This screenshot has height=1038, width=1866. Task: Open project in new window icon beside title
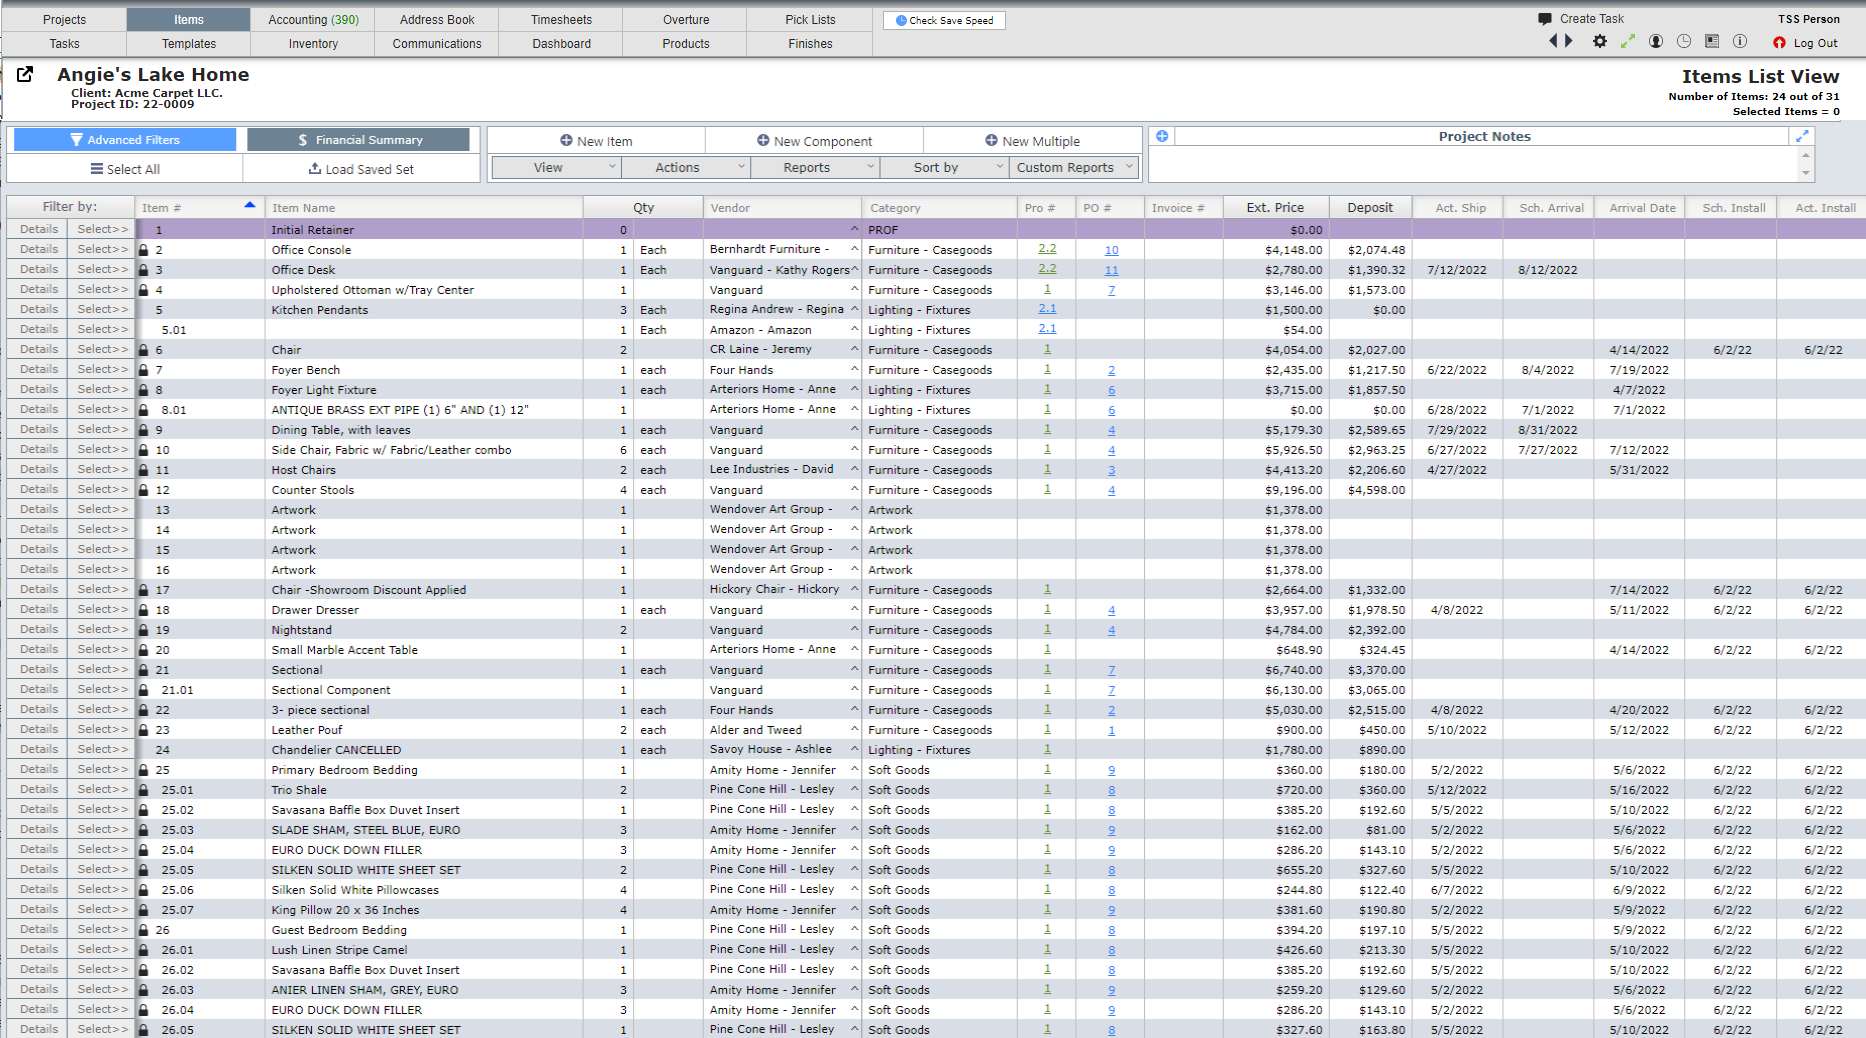(x=25, y=74)
